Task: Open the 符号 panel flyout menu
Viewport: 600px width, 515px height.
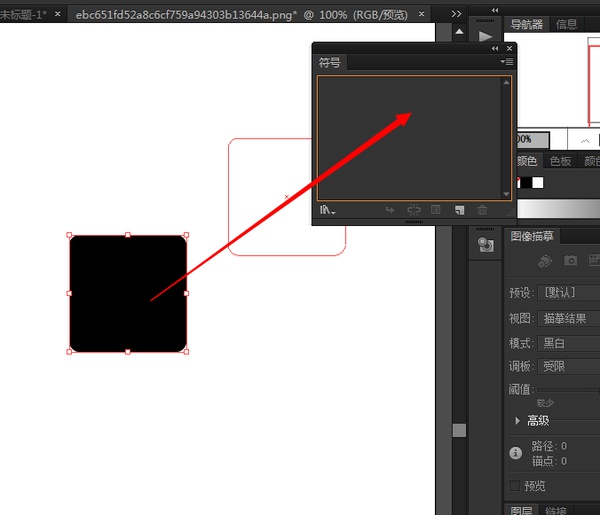Action: 507,62
